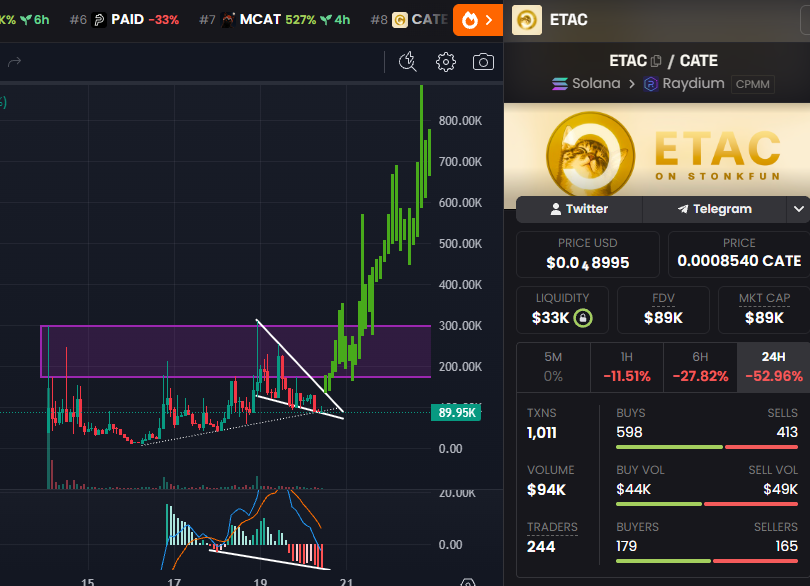Screen dimensions: 810x586
Task: Click the PAID token icon in ticker
Action: pyautogui.click(x=99, y=20)
